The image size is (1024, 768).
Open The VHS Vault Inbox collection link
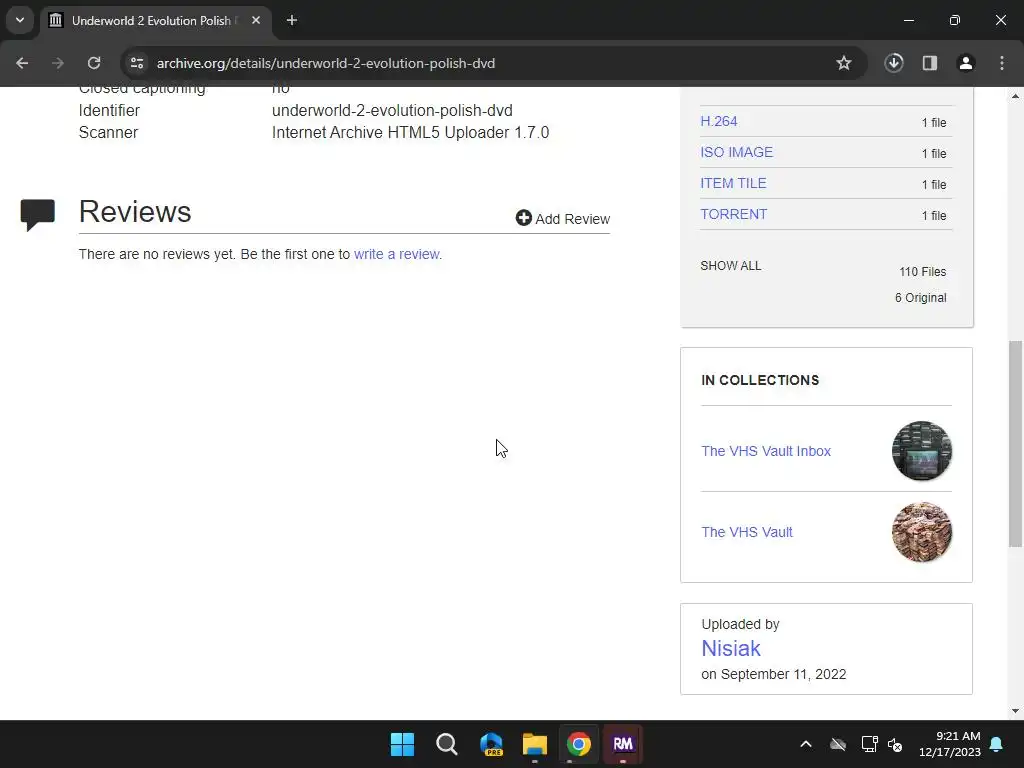tap(766, 451)
